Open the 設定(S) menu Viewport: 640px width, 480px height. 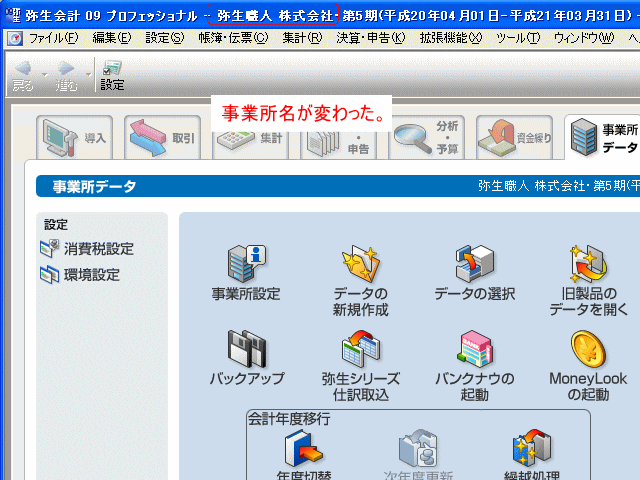165,38
